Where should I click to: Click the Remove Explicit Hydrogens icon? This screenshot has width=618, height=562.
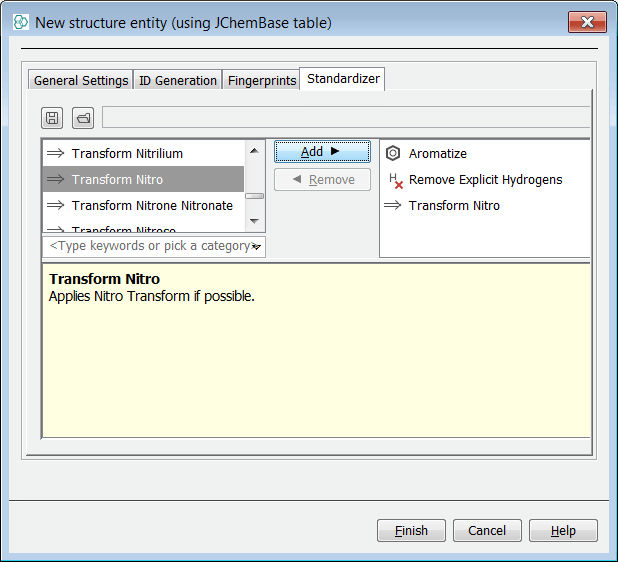pos(394,181)
